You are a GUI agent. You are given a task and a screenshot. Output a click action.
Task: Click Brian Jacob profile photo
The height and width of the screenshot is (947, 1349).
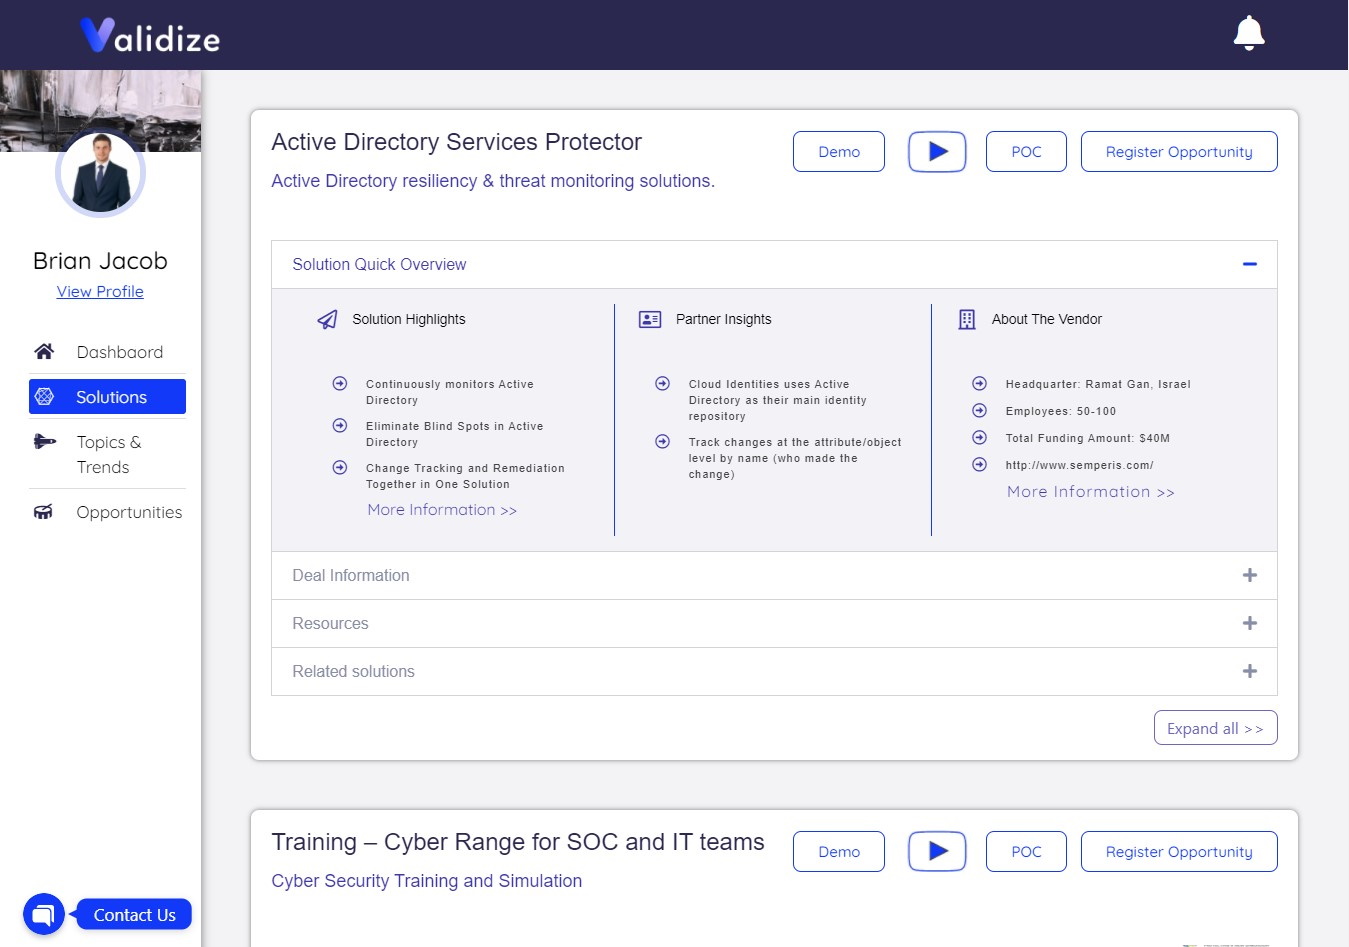point(100,173)
